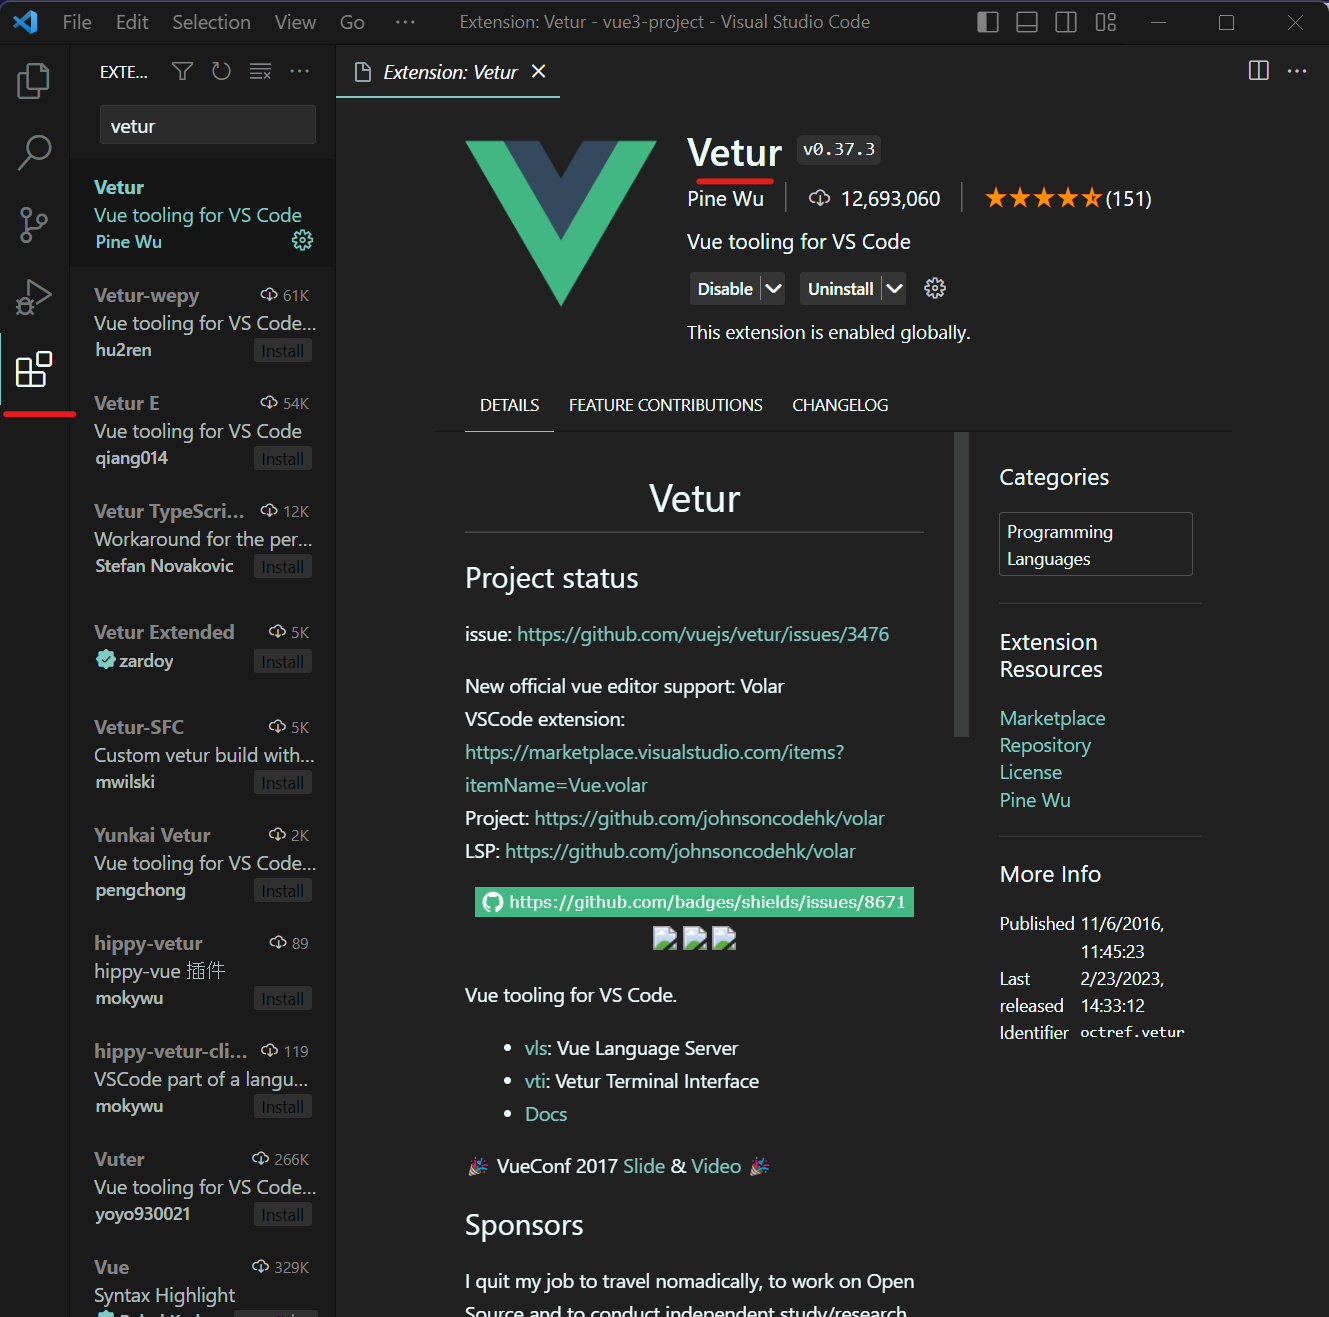Viewport: 1329px width, 1317px height.
Task: Click the Disable button
Action: [x=725, y=289]
